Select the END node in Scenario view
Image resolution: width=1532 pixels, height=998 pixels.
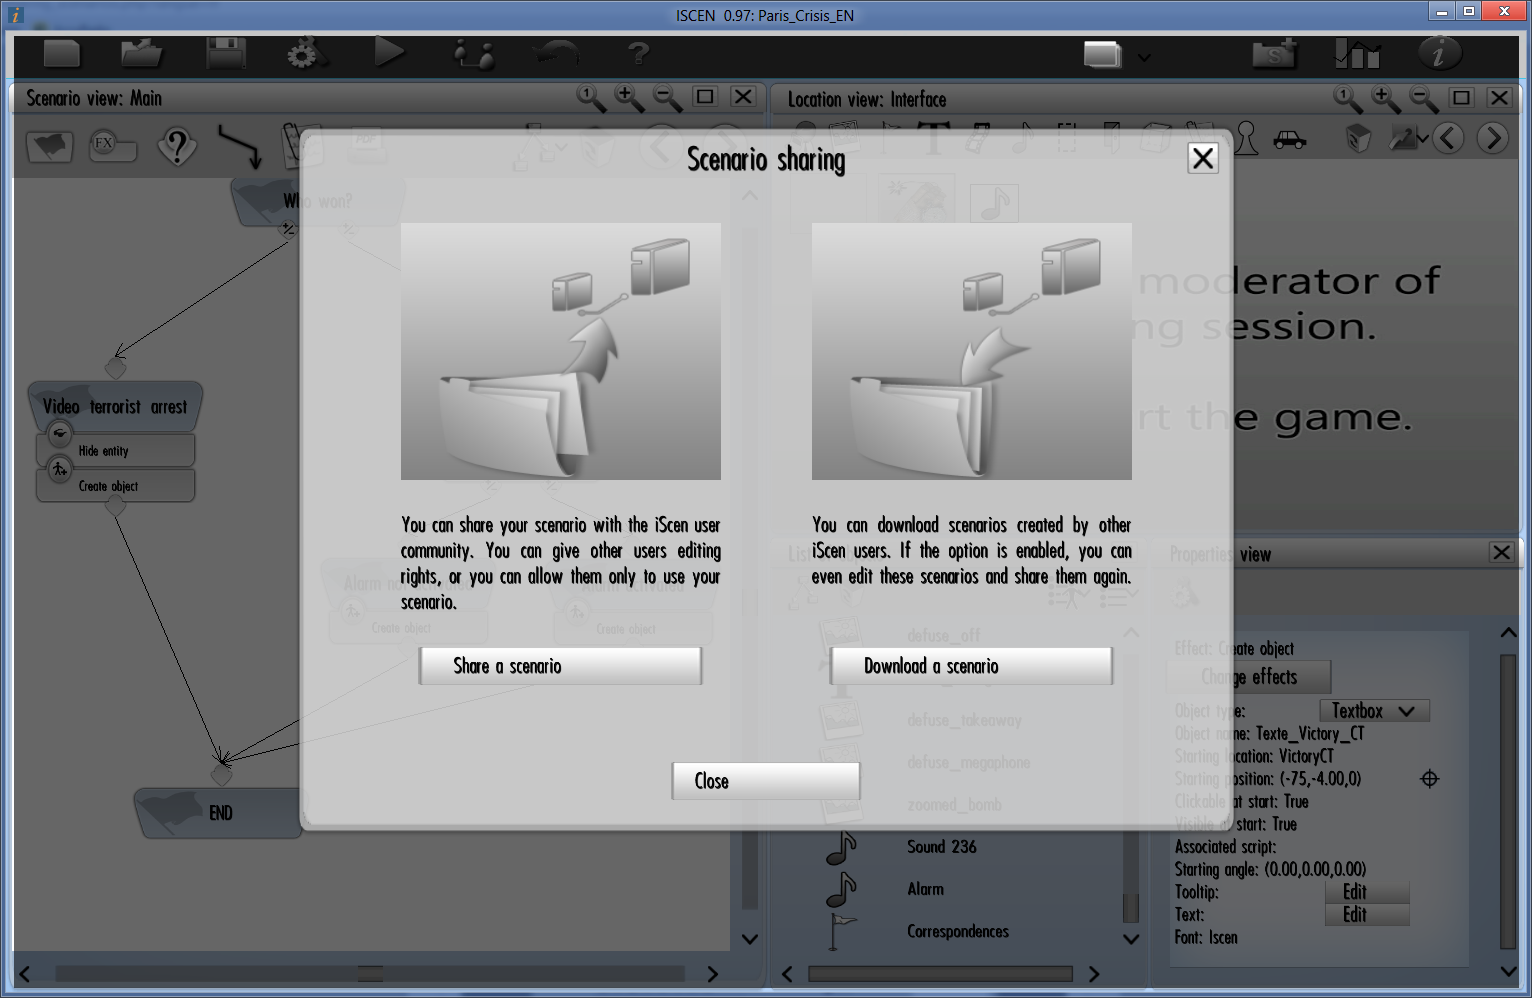coord(219,813)
